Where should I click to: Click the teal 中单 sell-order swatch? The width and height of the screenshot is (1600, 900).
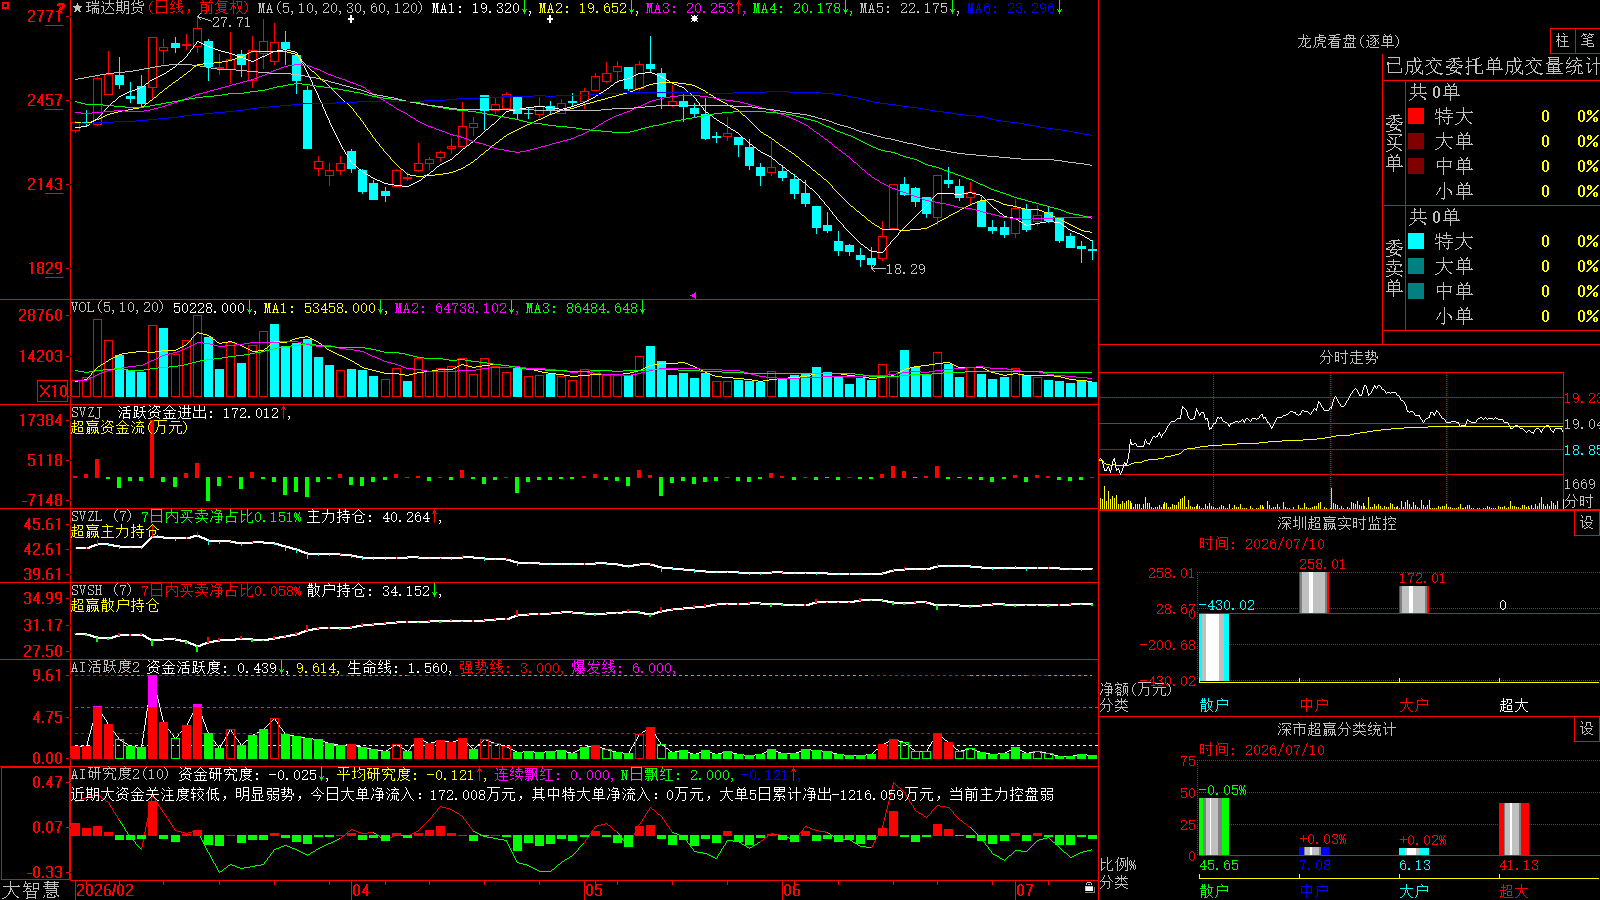[x=1416, y=291]
